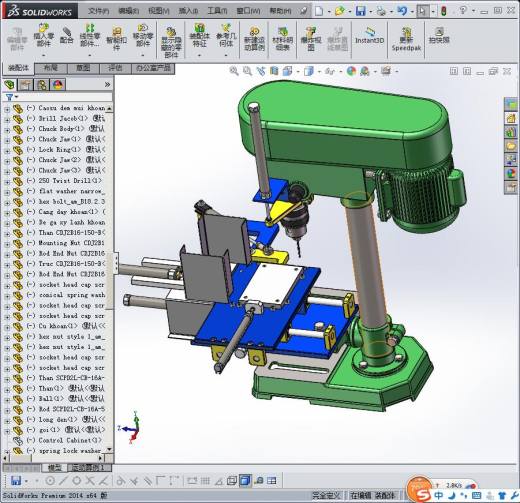Click the feature tree scroll down arrow
Viewport: 520px width, 503px height.
pos(109,449)
